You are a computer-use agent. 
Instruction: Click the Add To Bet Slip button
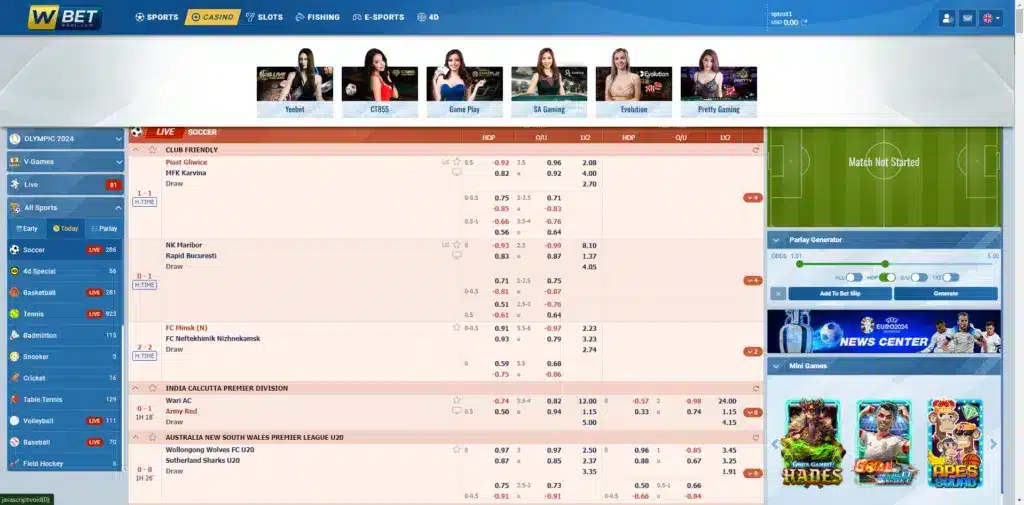(839, 293)
